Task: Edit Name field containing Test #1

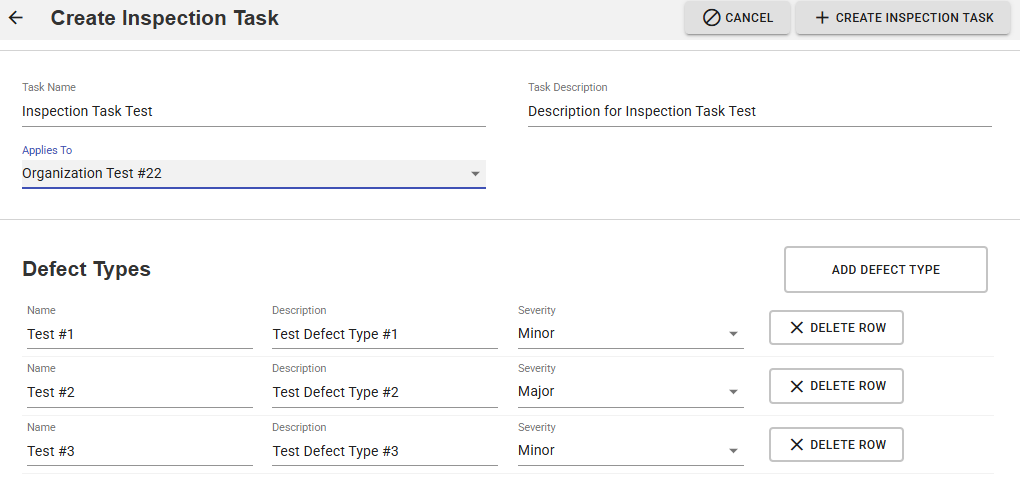Action: (x=140, y=334)
